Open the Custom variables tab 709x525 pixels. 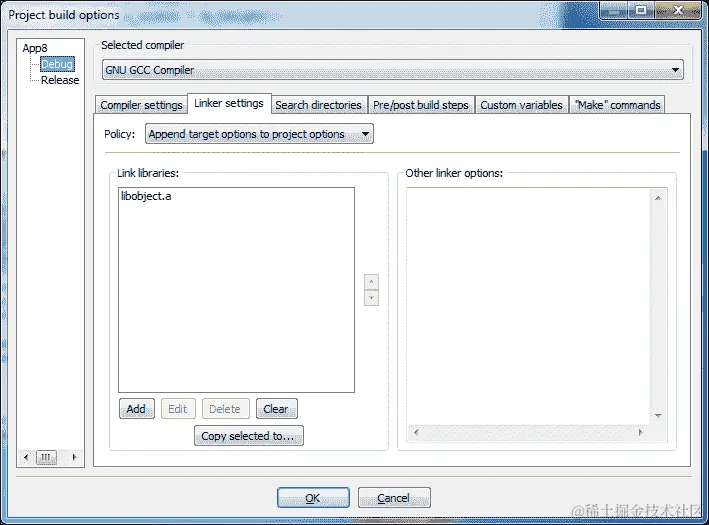521,105
